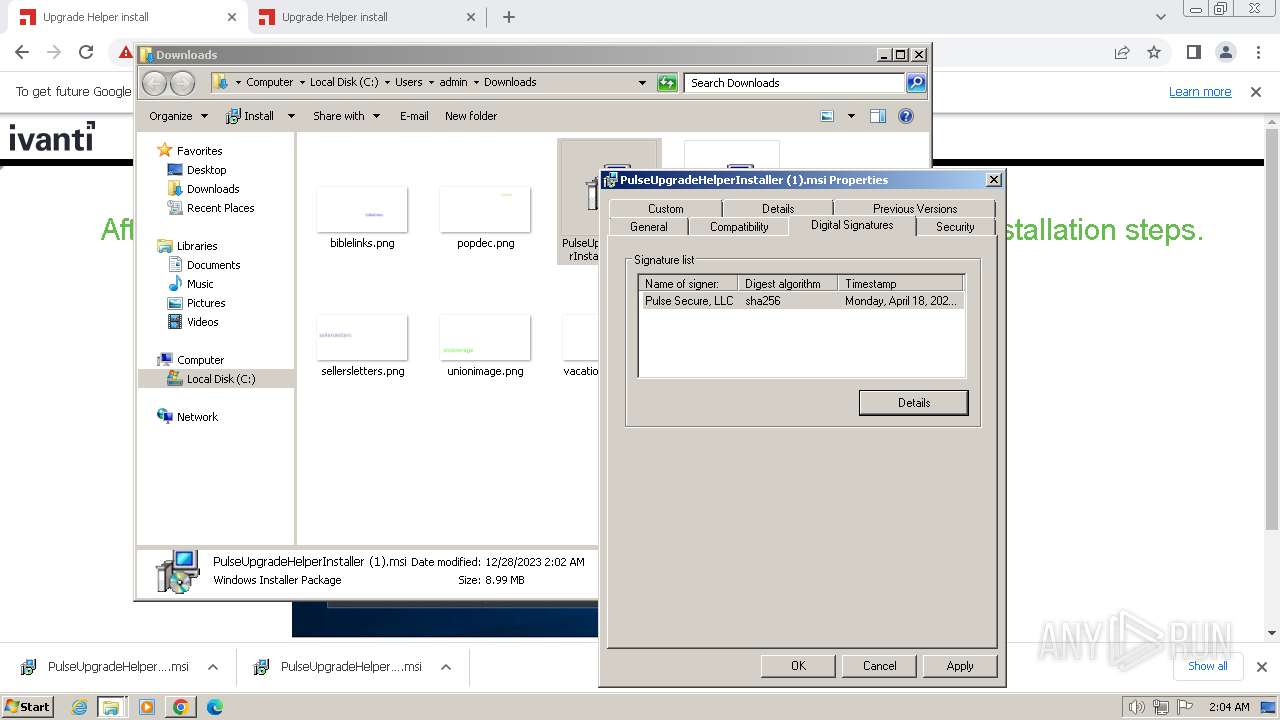The height and width of the screenshot is (720, 1280).
Task: Click Apply in the Properties dialog
Action: click(x=960, y=666)
